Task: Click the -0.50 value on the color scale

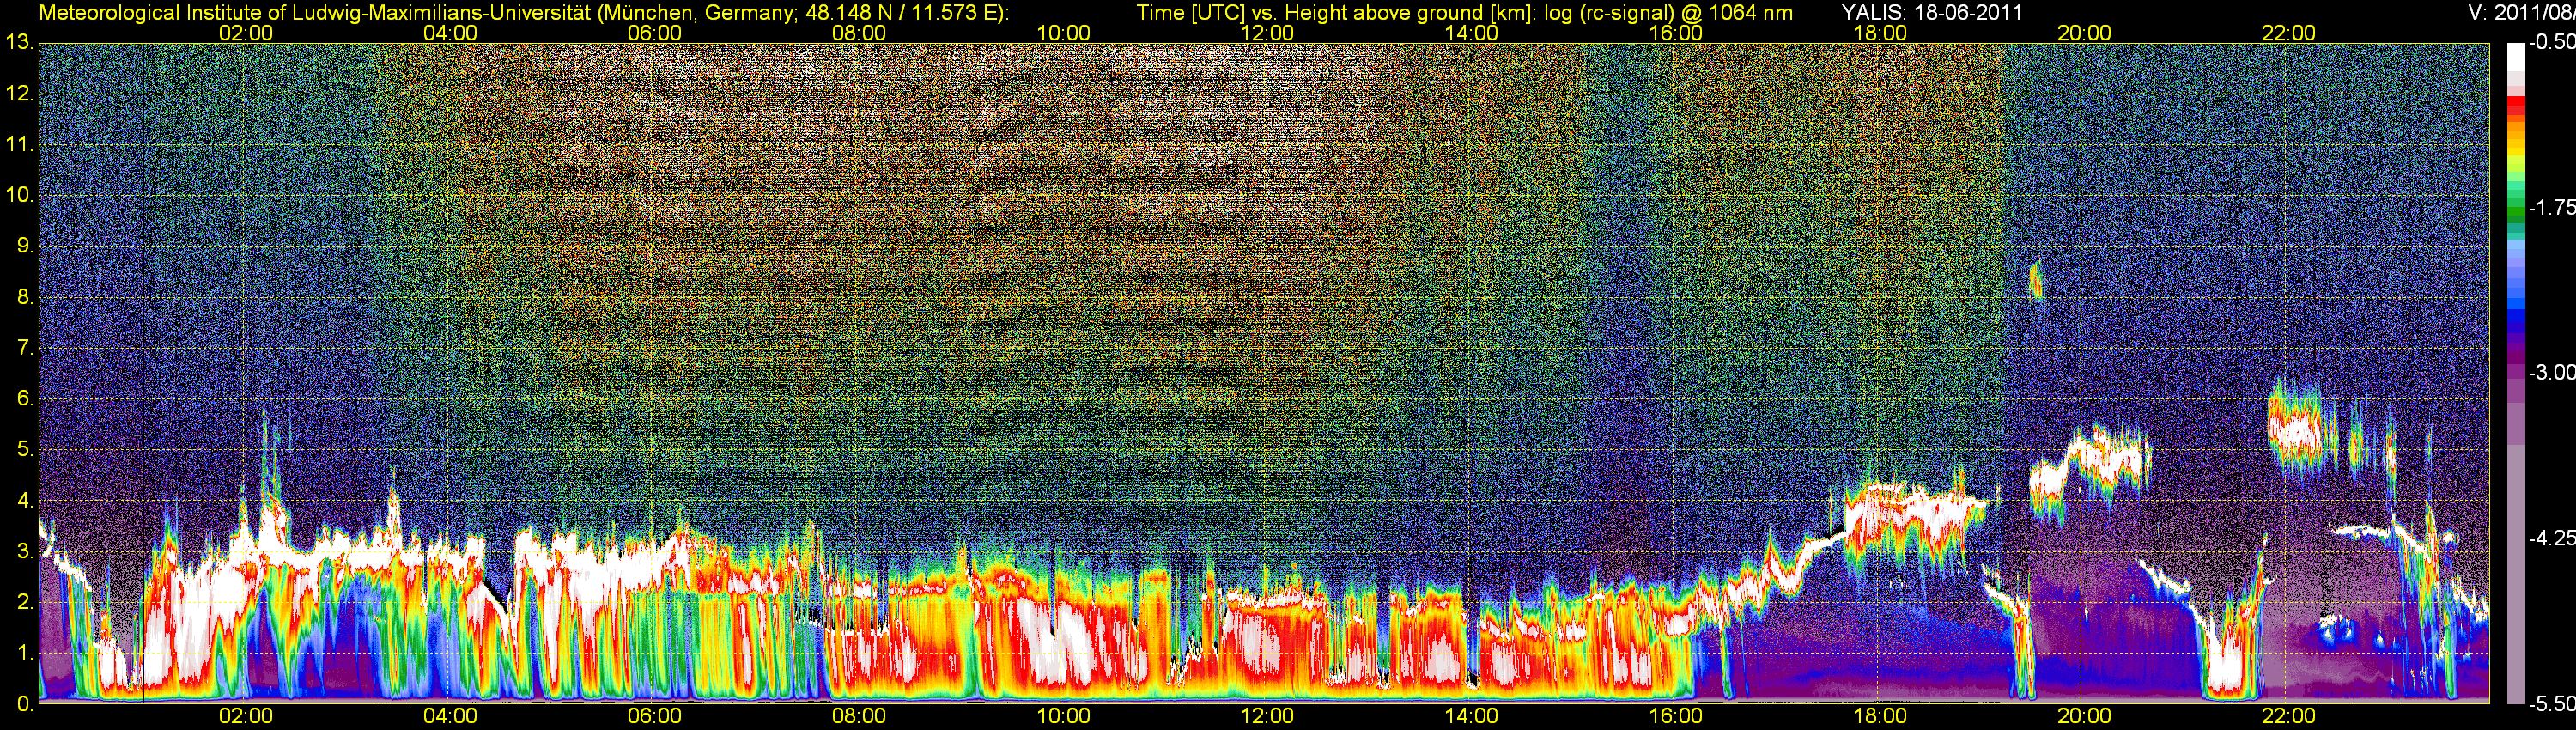Action: [x=2550, y=43]
